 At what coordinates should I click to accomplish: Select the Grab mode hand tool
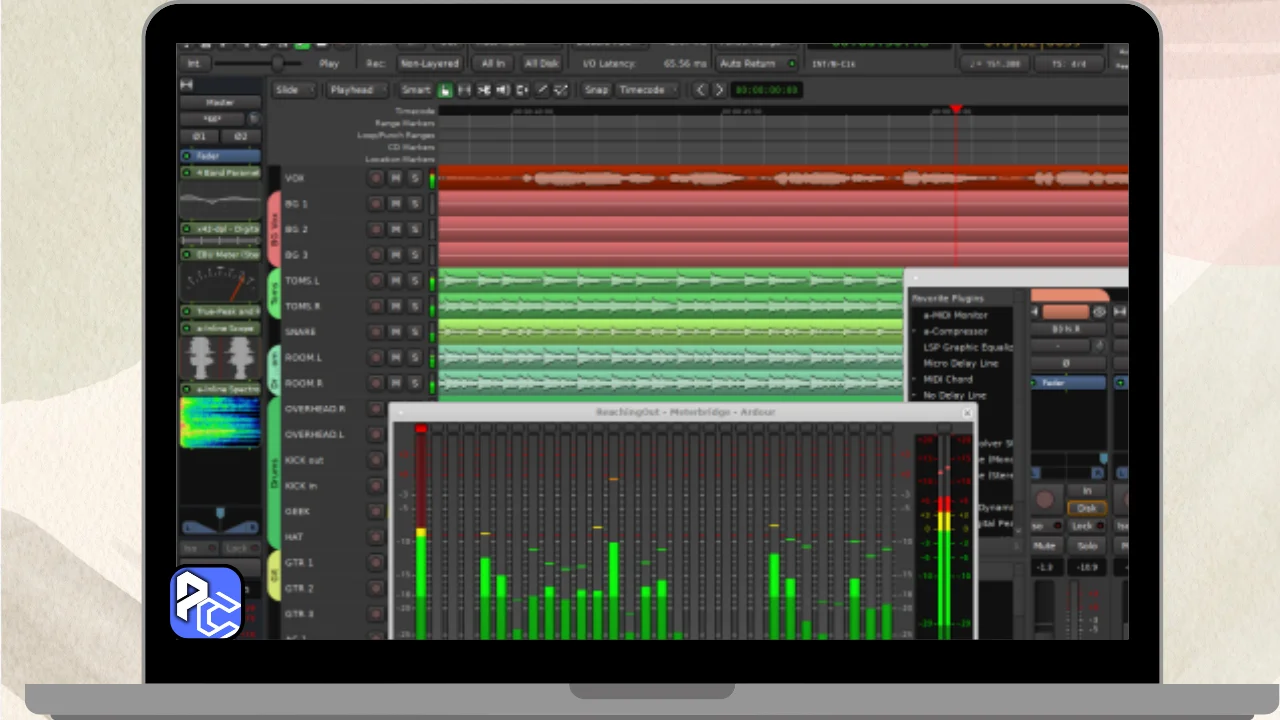tap(445, 90)
